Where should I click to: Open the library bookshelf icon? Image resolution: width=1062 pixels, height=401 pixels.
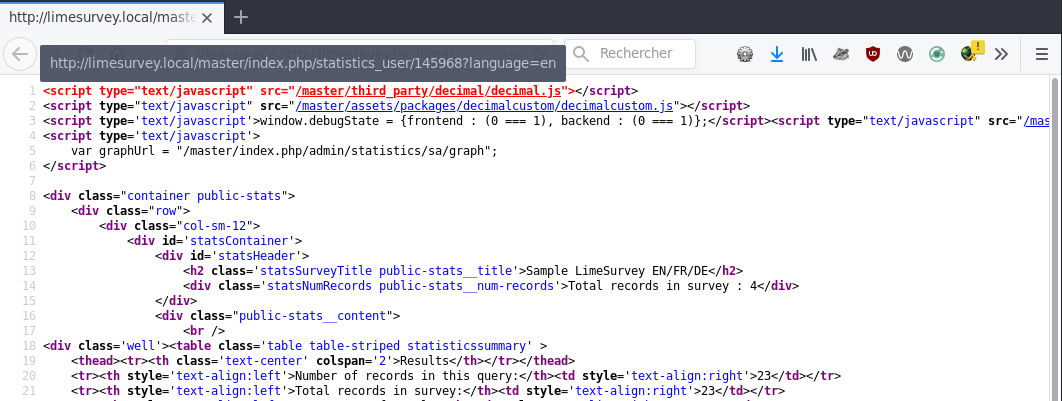[808, 54]
